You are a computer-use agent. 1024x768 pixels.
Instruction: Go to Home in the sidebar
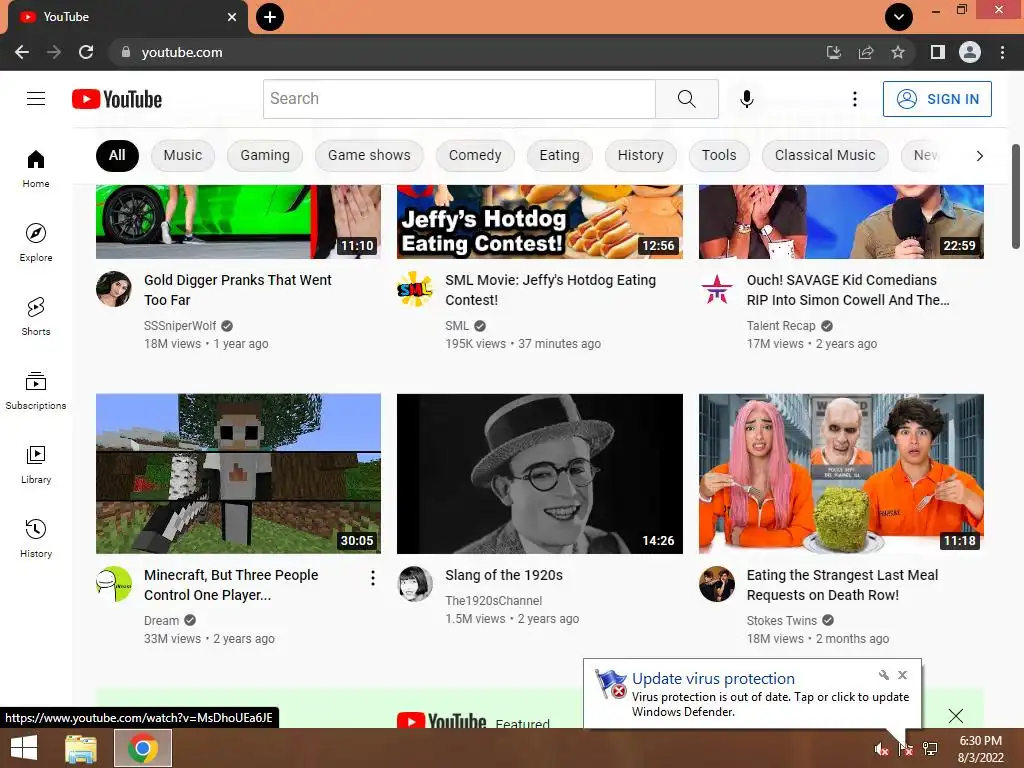pos(36,168)
